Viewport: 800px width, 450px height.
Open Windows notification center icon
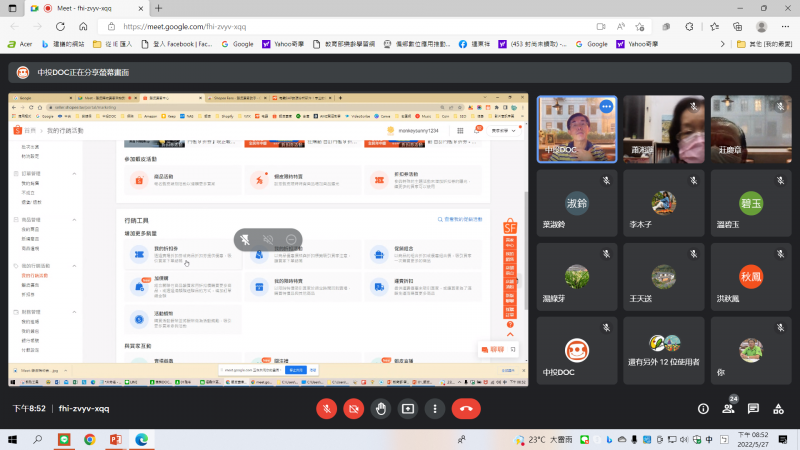783,439
